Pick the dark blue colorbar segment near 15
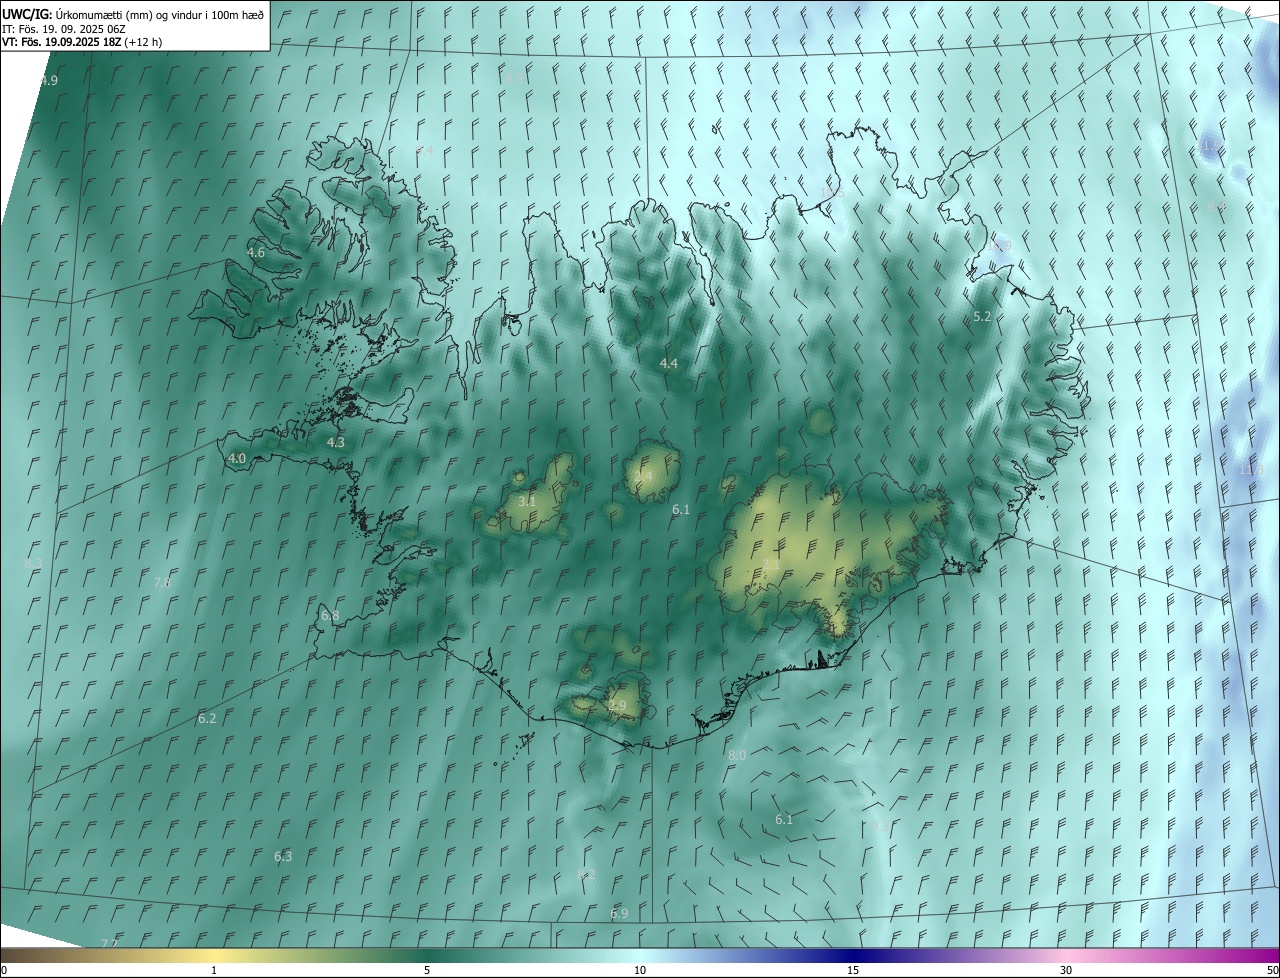This screenshot has width=1280, height=978. (x=853, y=956)
